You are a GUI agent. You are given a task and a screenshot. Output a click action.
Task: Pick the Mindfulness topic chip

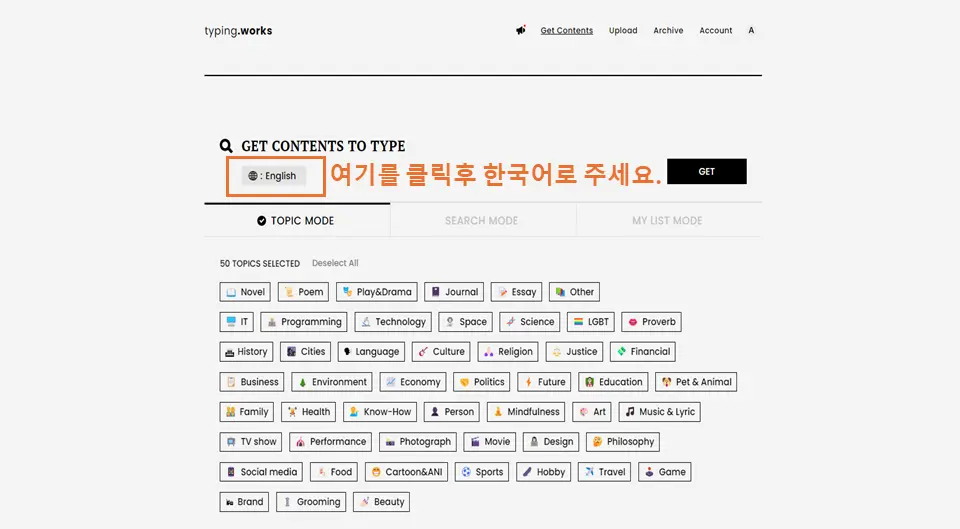click(526, 412)
